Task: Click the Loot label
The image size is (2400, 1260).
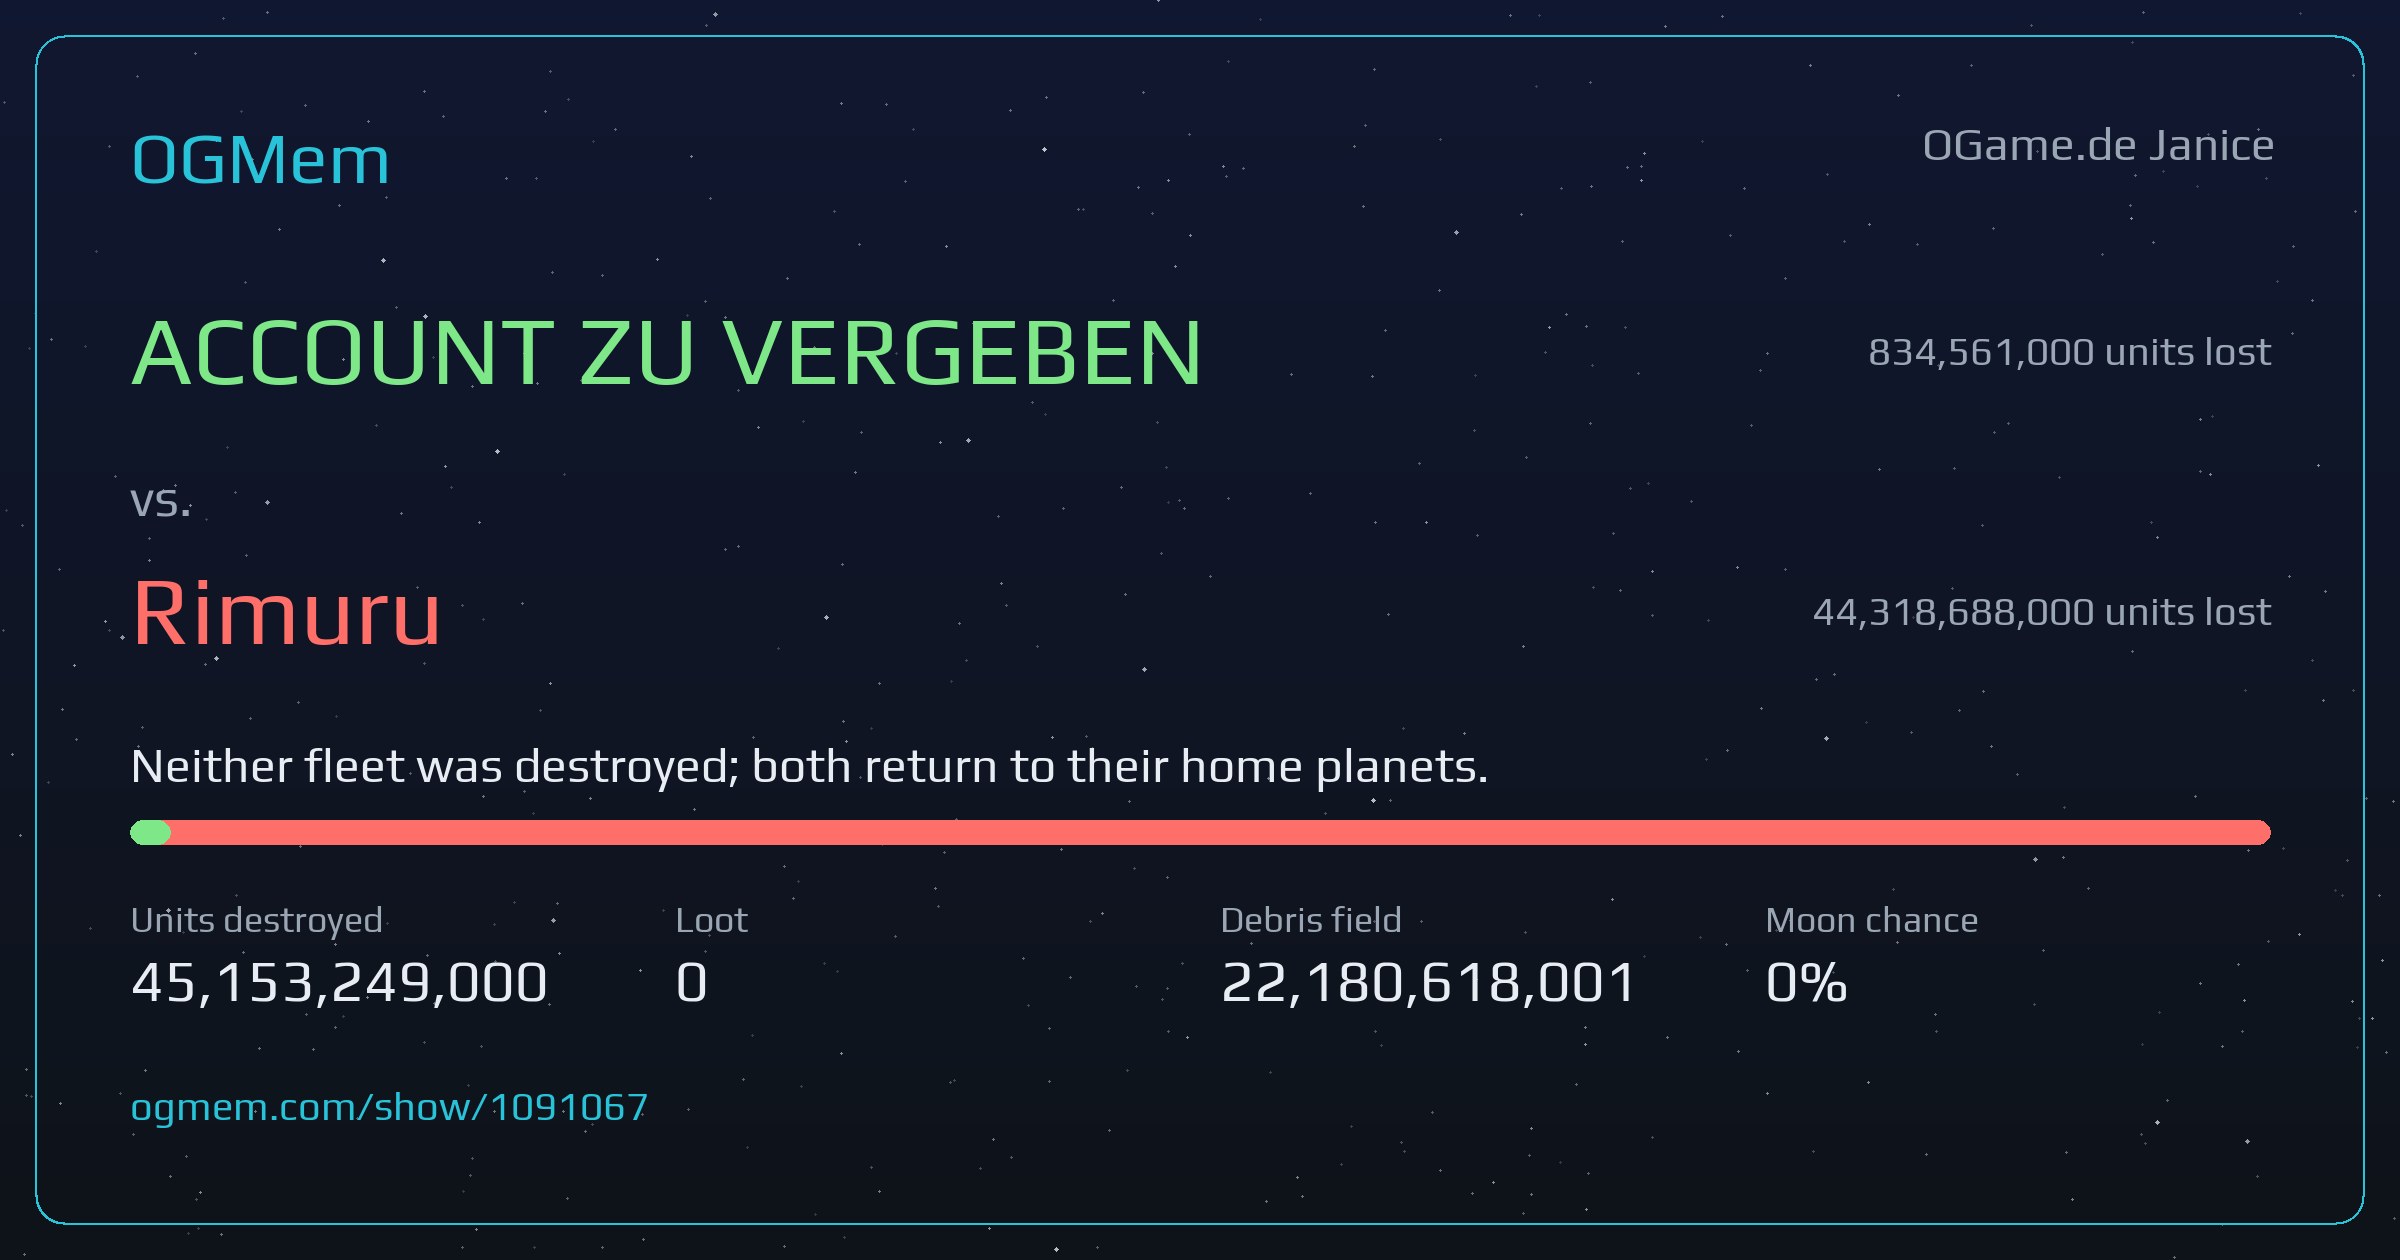Action: 711,920
